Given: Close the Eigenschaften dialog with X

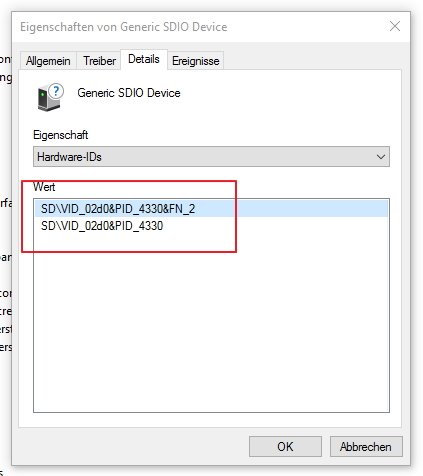Looking at the screenshot, I should (395, 26).
